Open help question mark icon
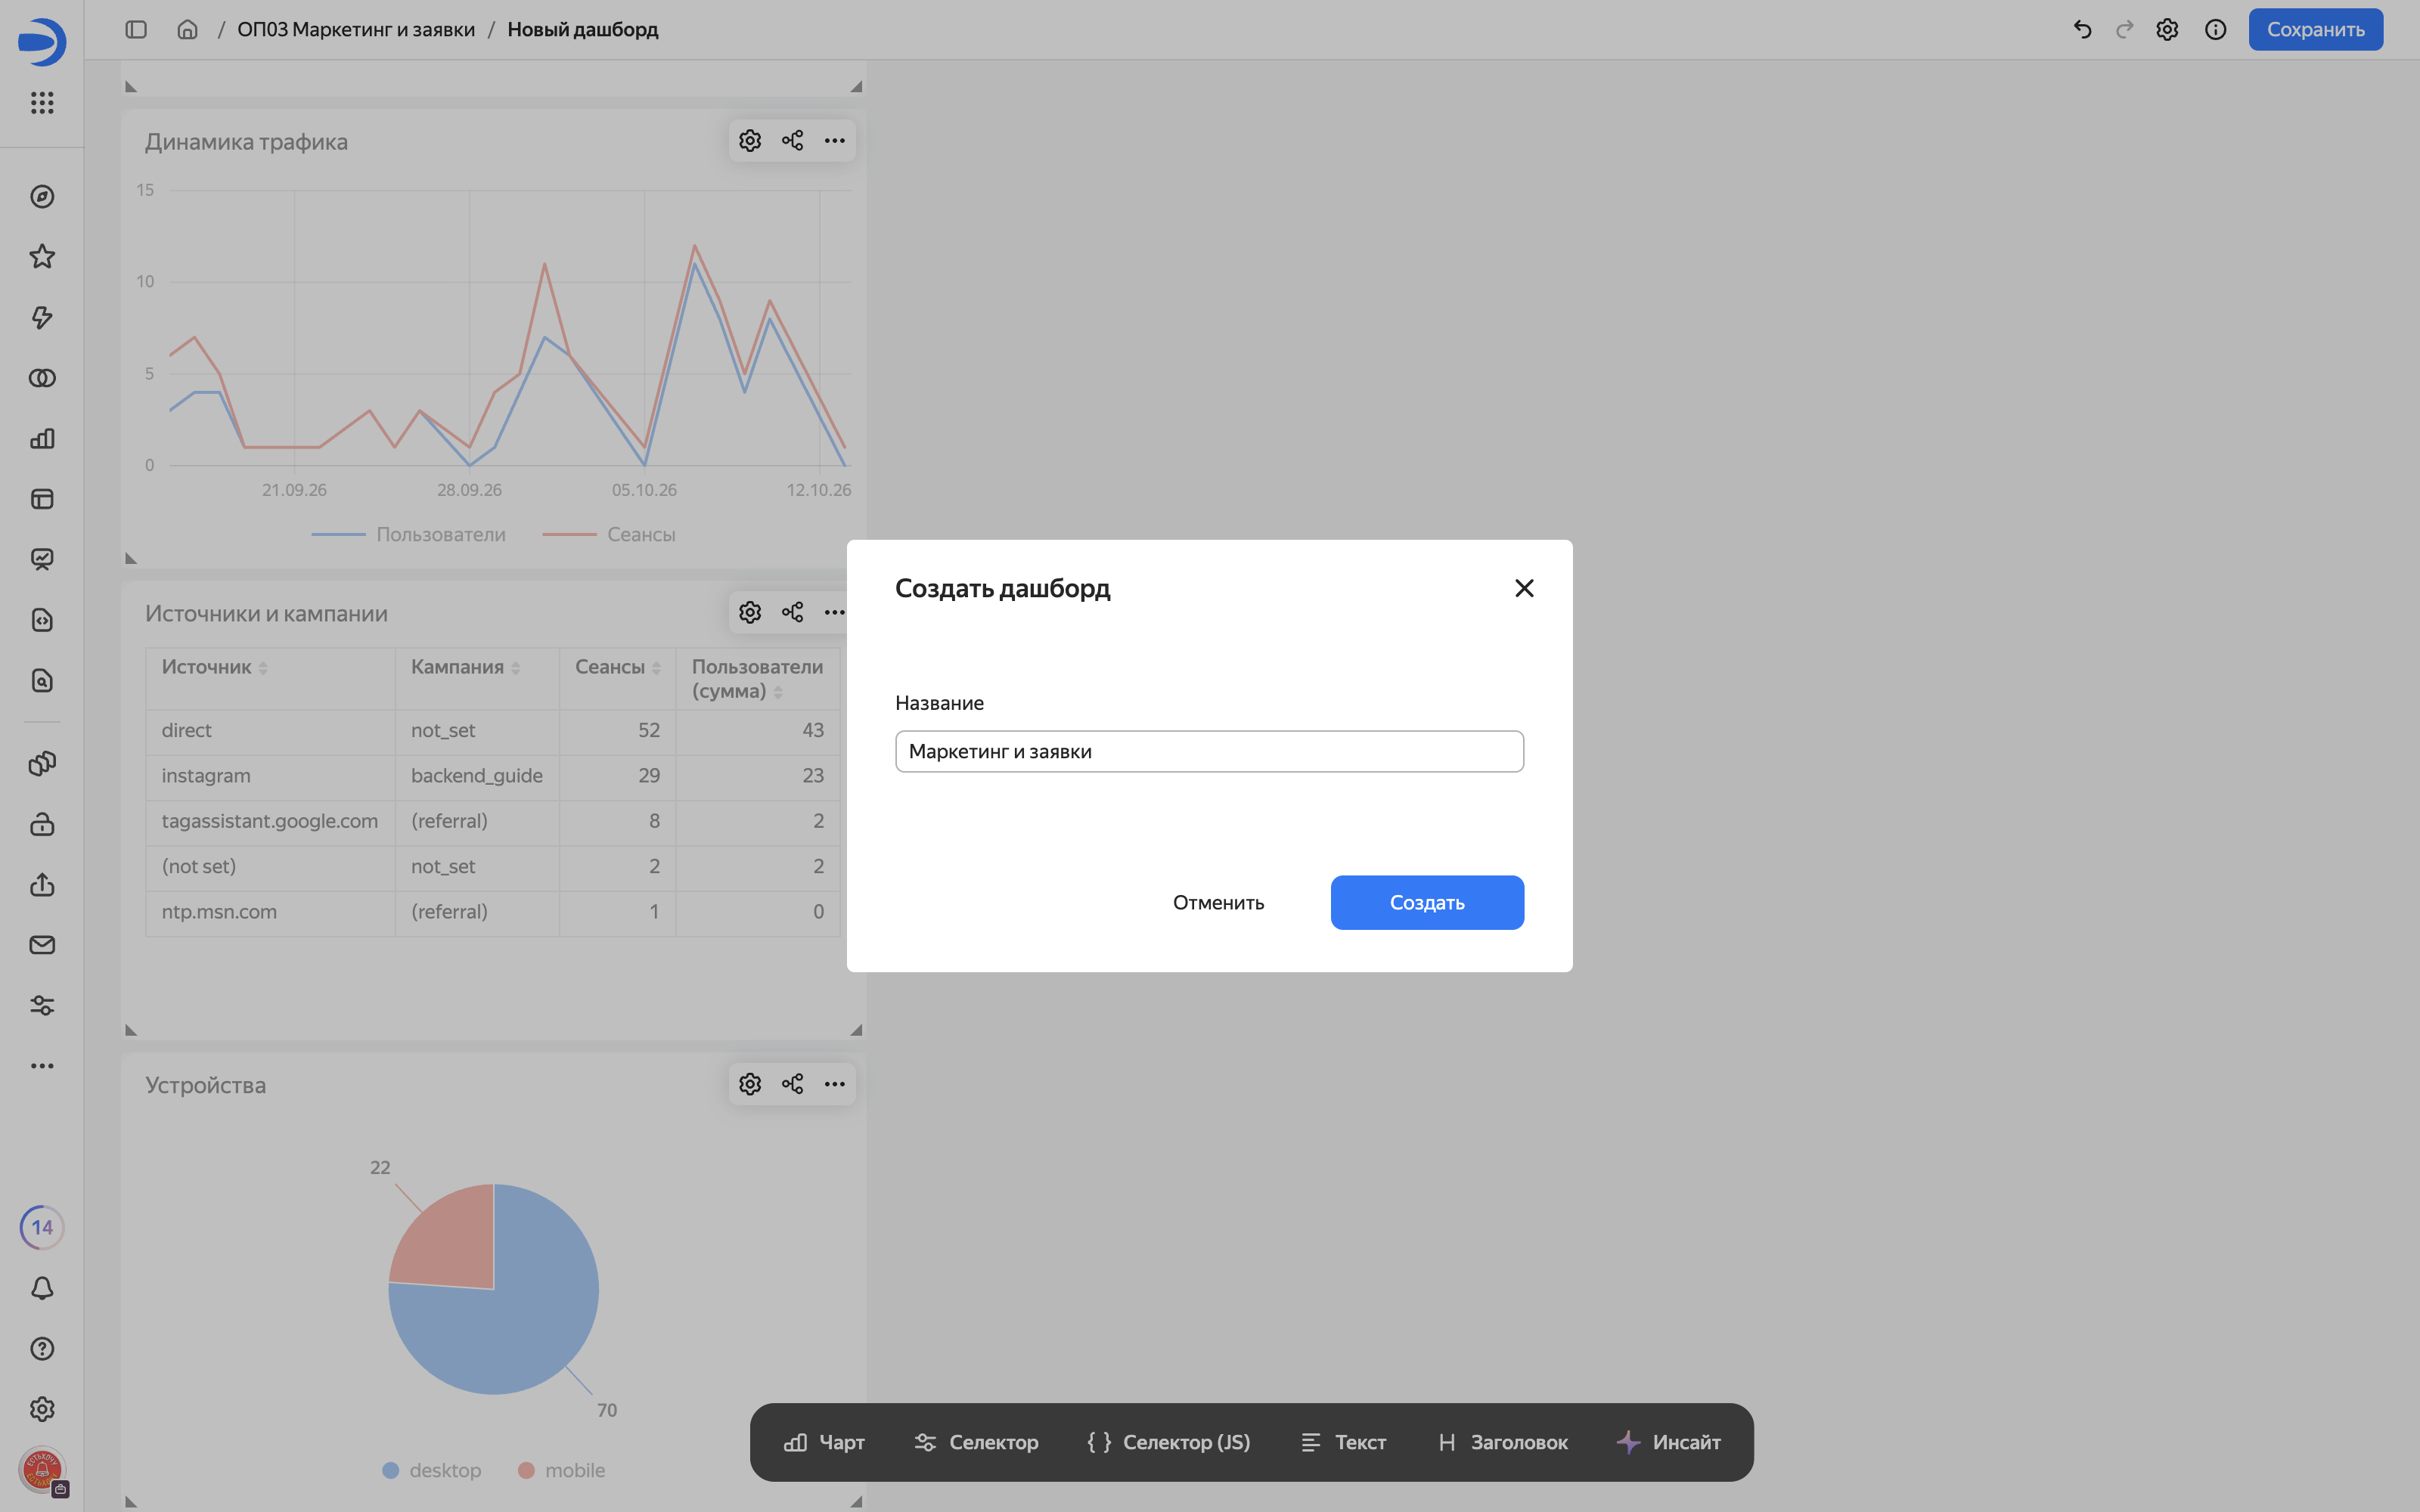This screenshot has width=2420, height=1512. point(42,1348)
